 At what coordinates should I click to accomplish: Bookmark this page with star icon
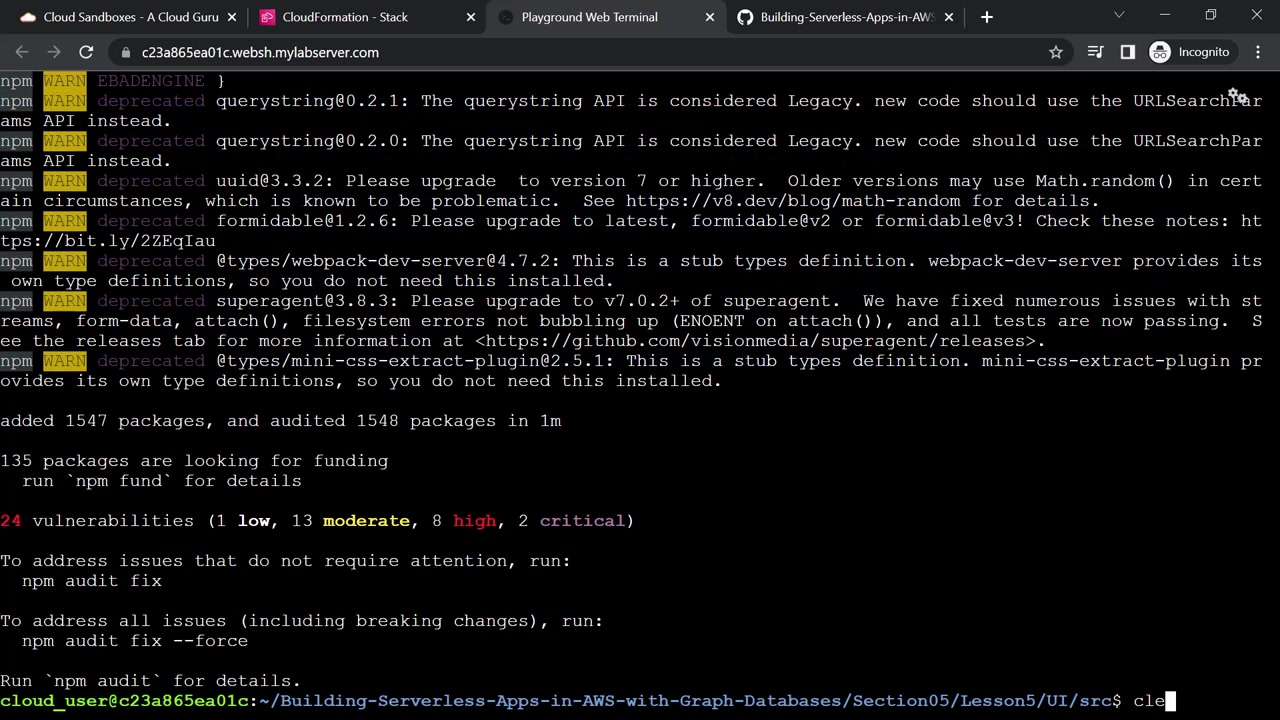click(1056, 52)
